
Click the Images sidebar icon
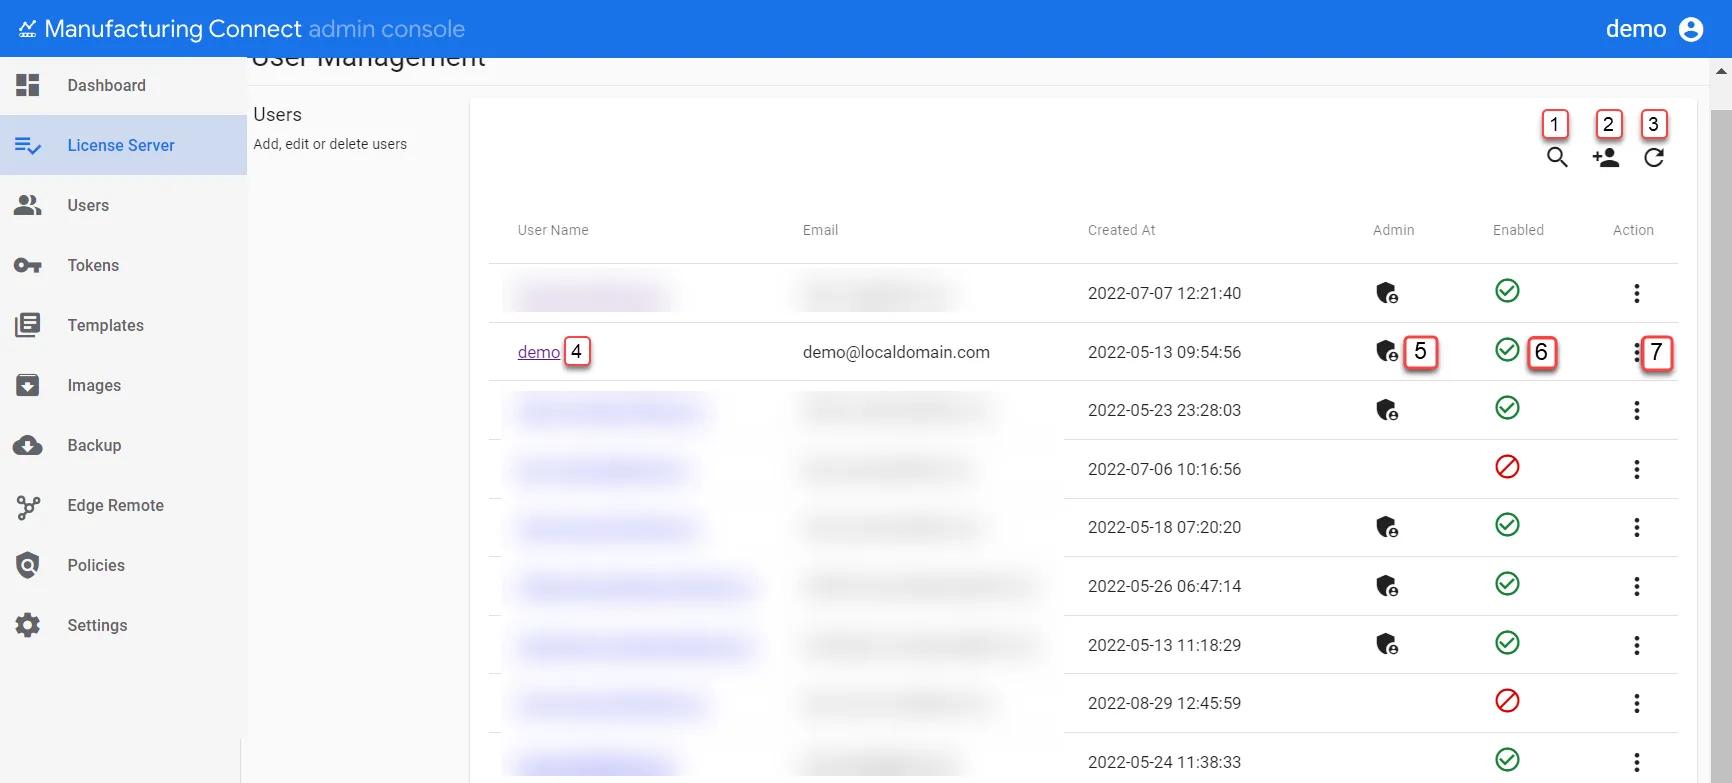pos(28,385)
